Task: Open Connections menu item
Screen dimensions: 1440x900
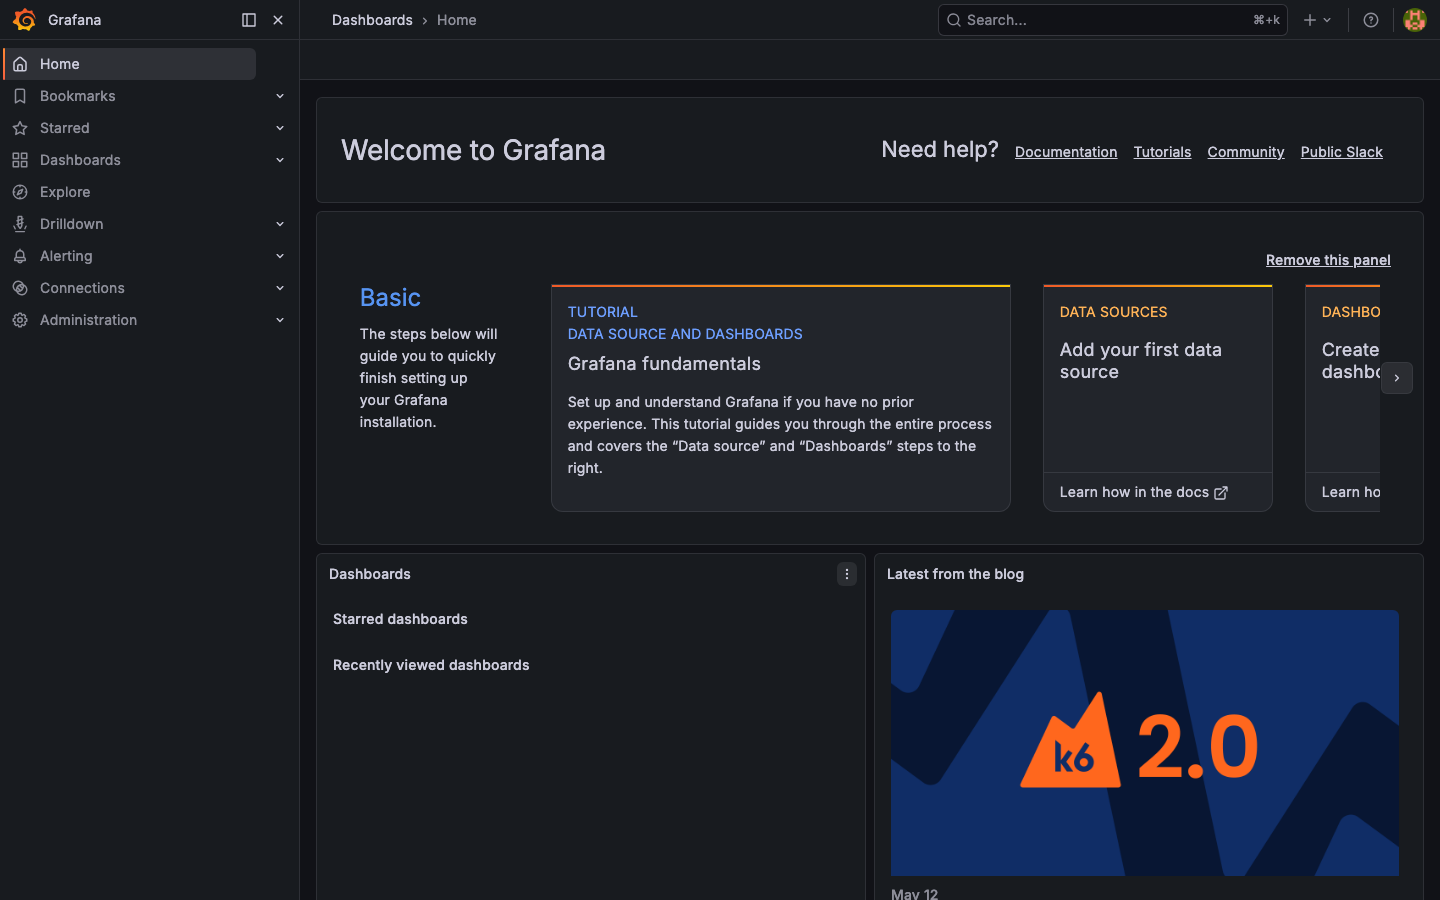Action: click(82, 288)
